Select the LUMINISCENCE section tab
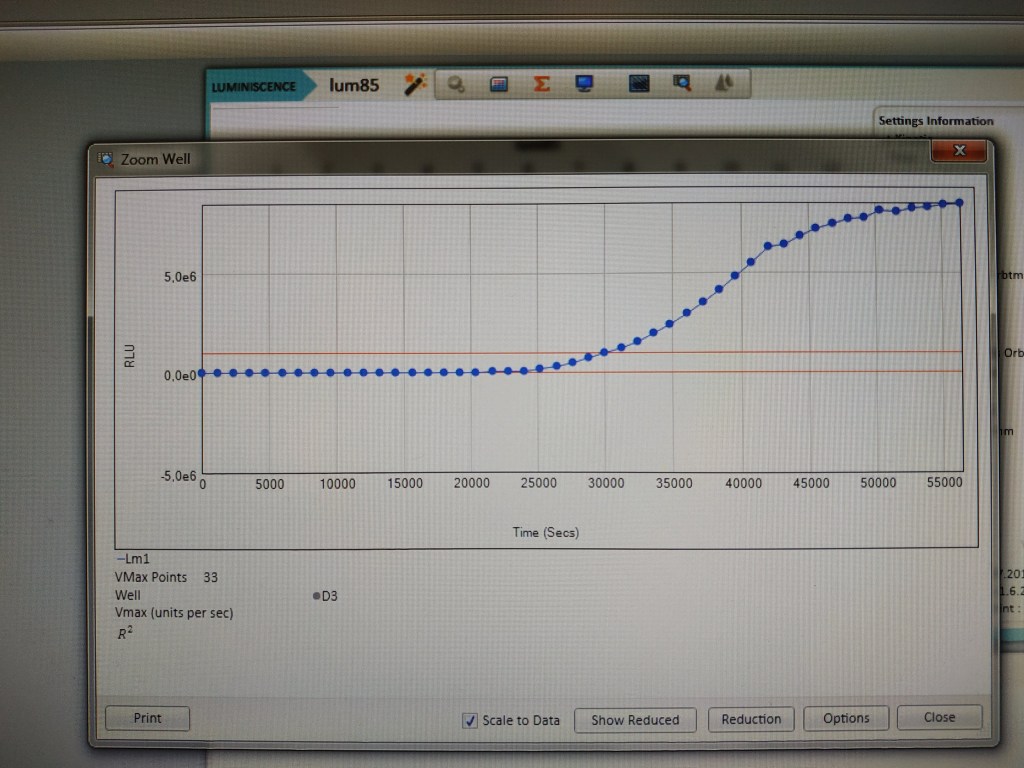 (254, 86)
